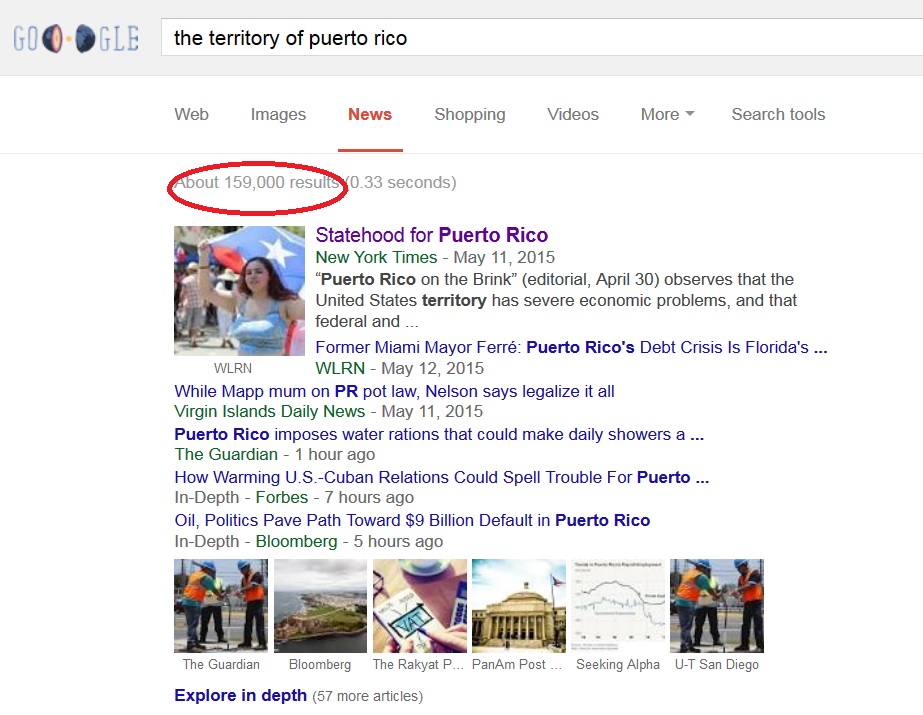The height and width of the screenshot is (715, 923).
Task: Open 'Statehood for Puerto Rico' article
Action: point(431,235)
